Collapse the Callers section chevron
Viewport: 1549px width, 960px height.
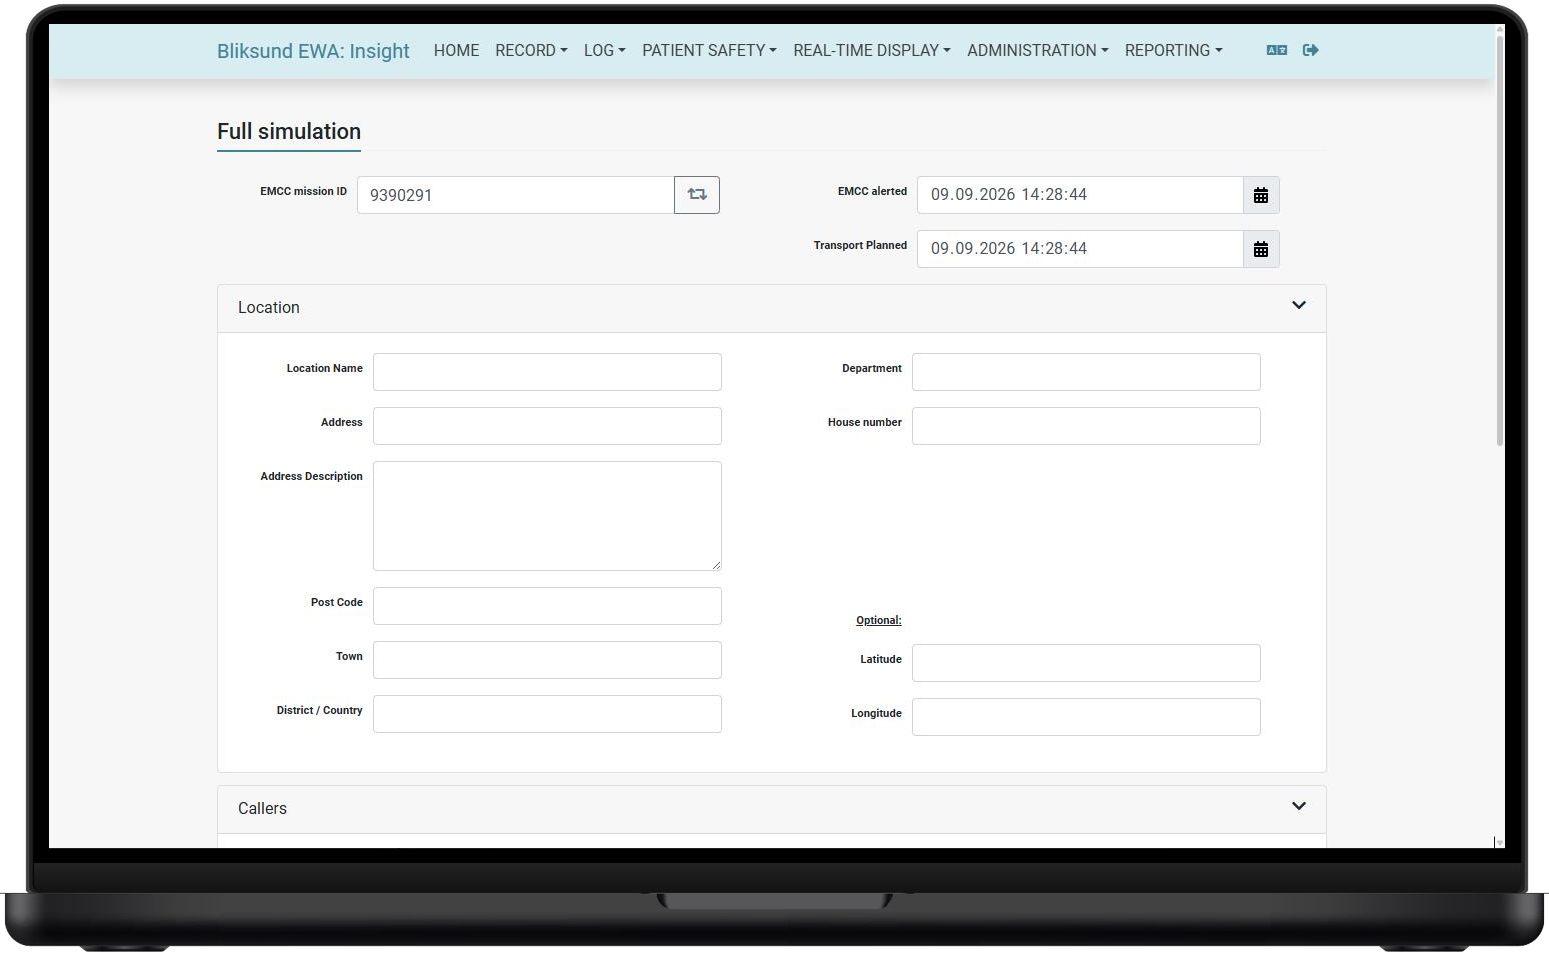tap(1299, 806)
